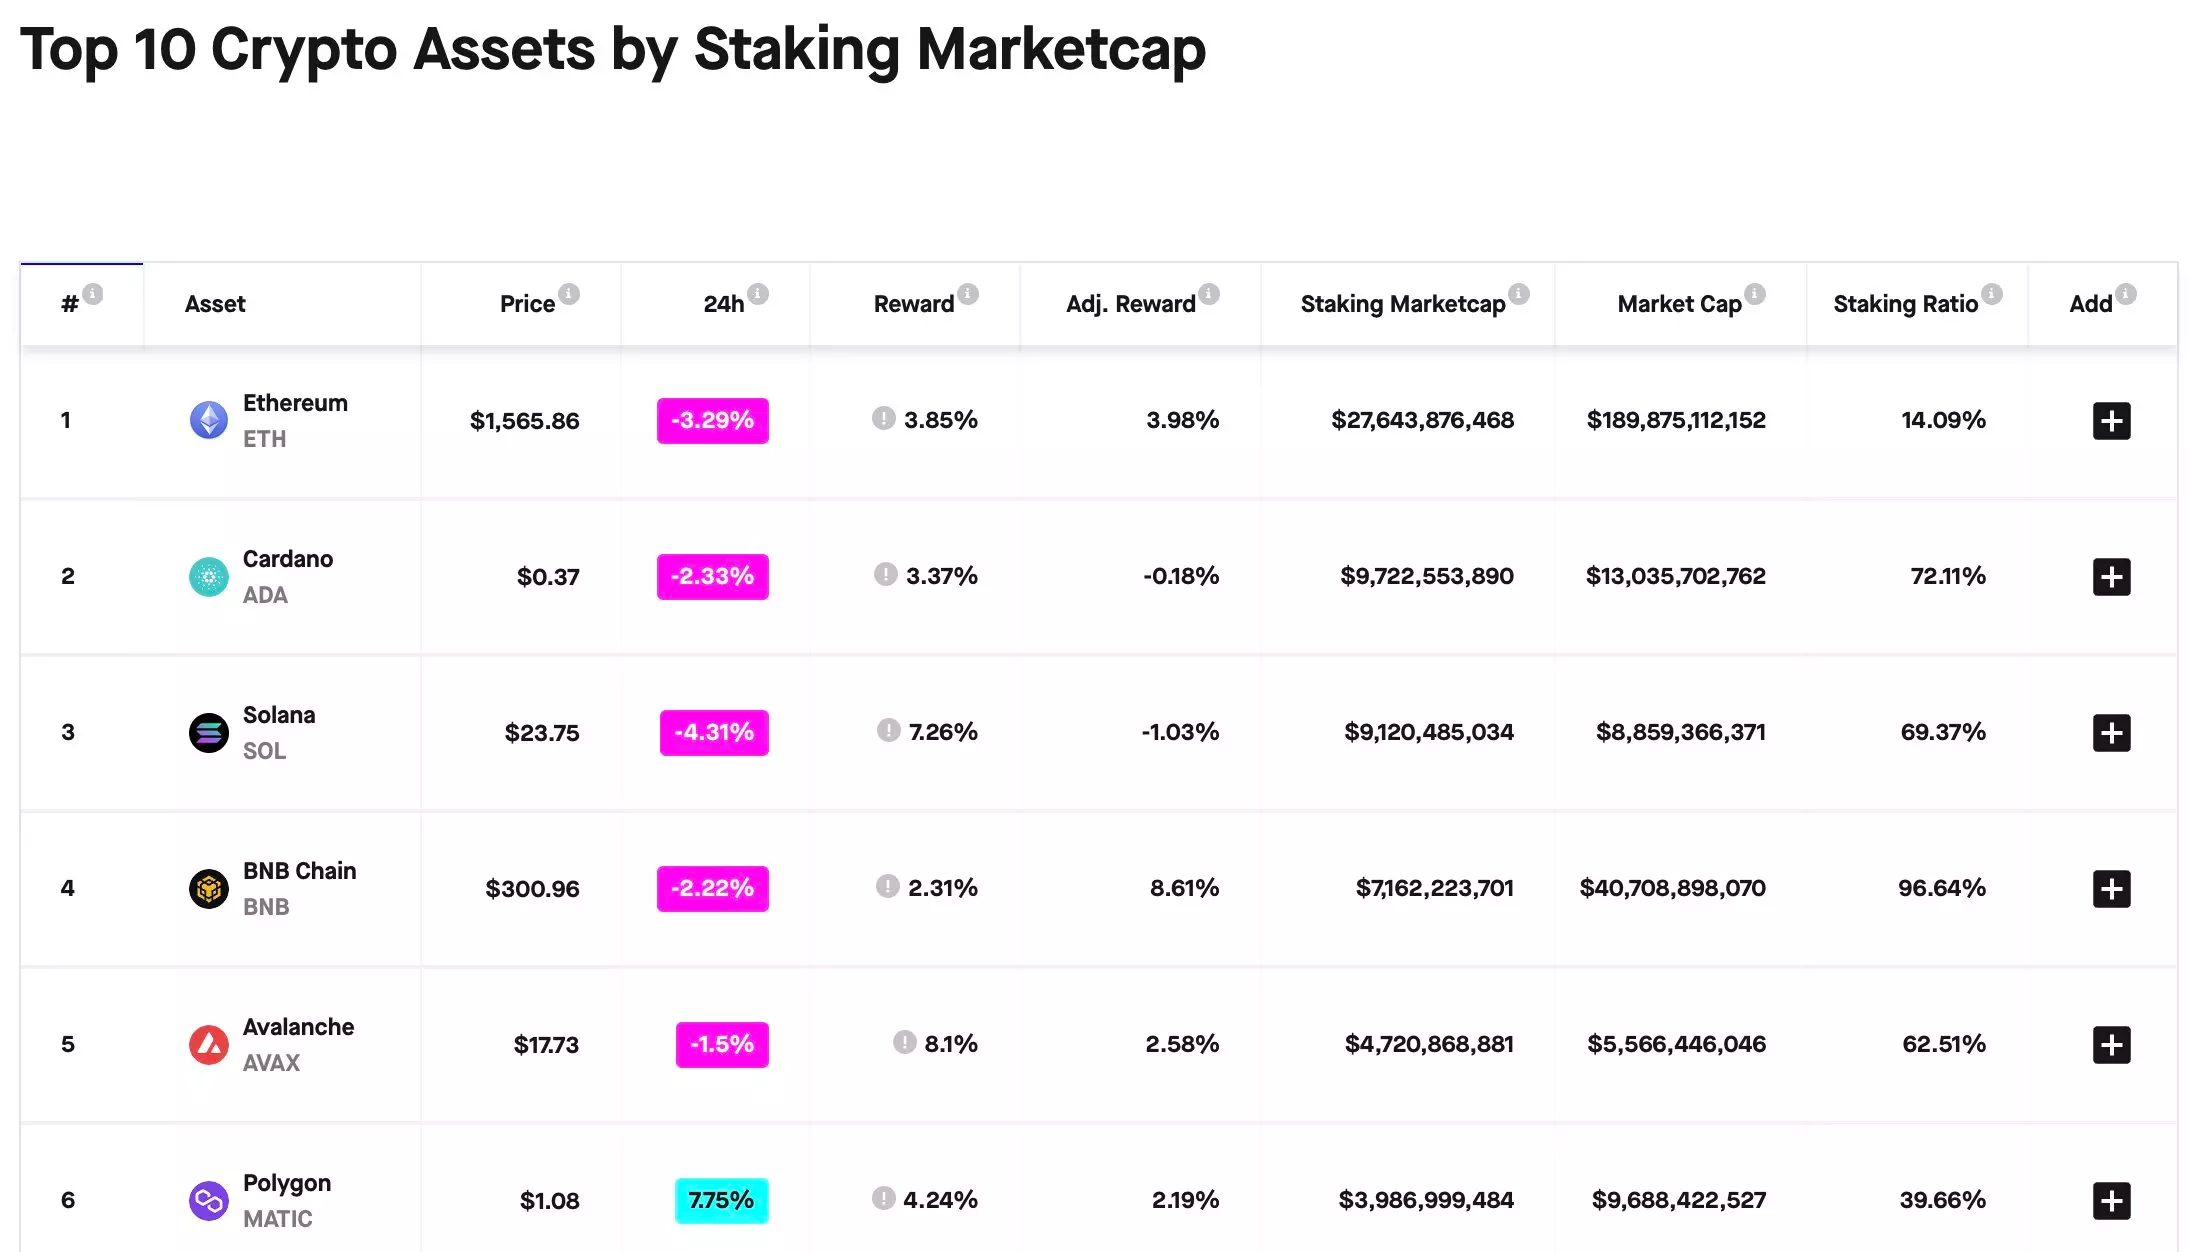Add Avalanche using its plus button
This screenshot has width=2190, height=1252.
[2111, 1045]
